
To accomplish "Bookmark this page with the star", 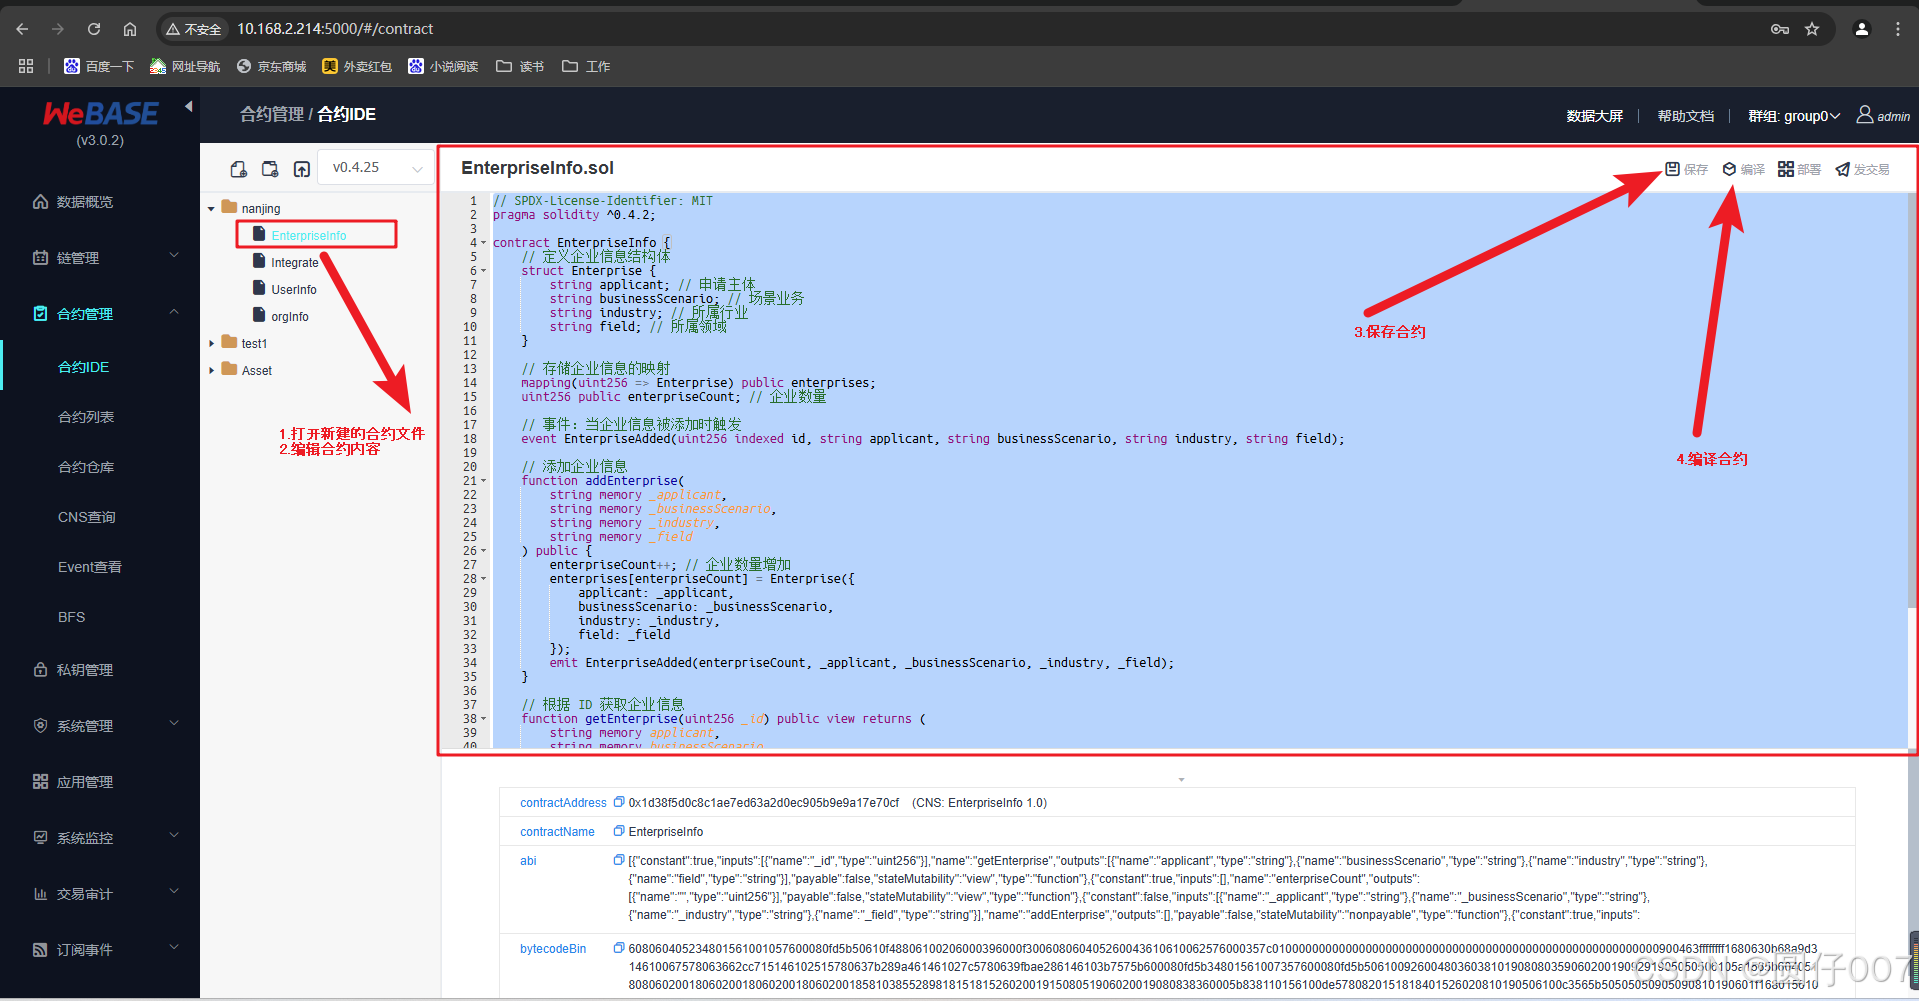I will click(x=1812, y=29).
